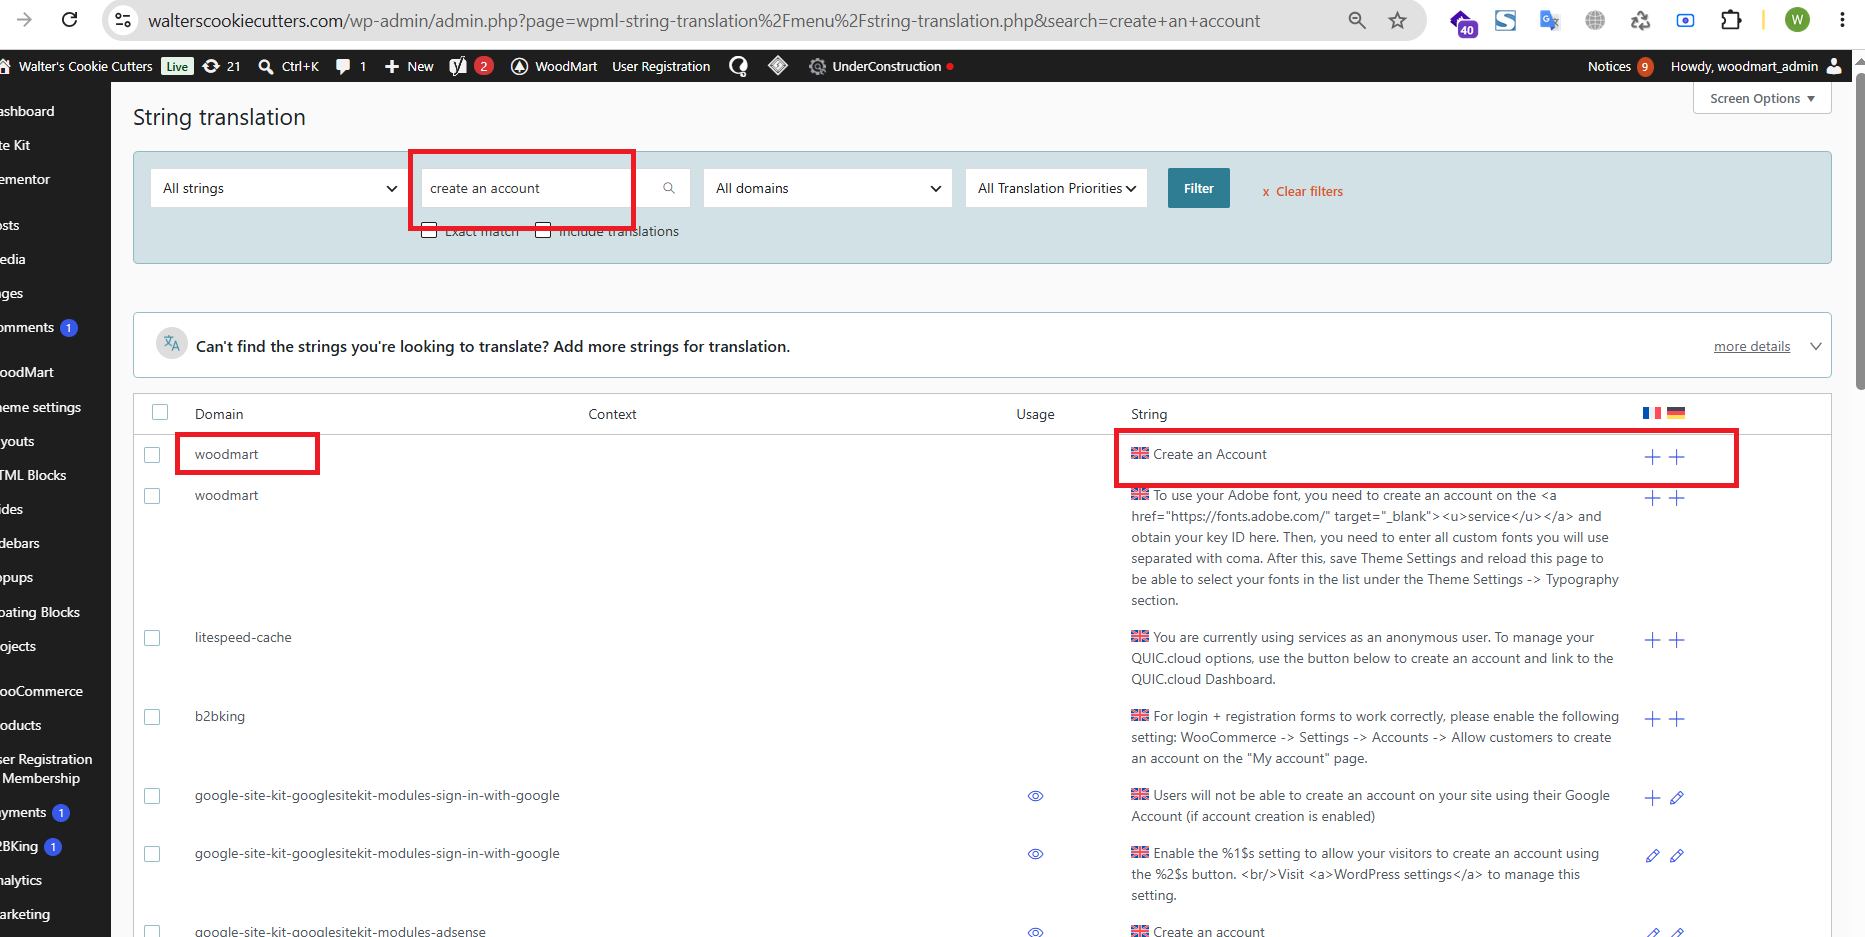Check the 'Users will not be able' row

pos(152,796)
